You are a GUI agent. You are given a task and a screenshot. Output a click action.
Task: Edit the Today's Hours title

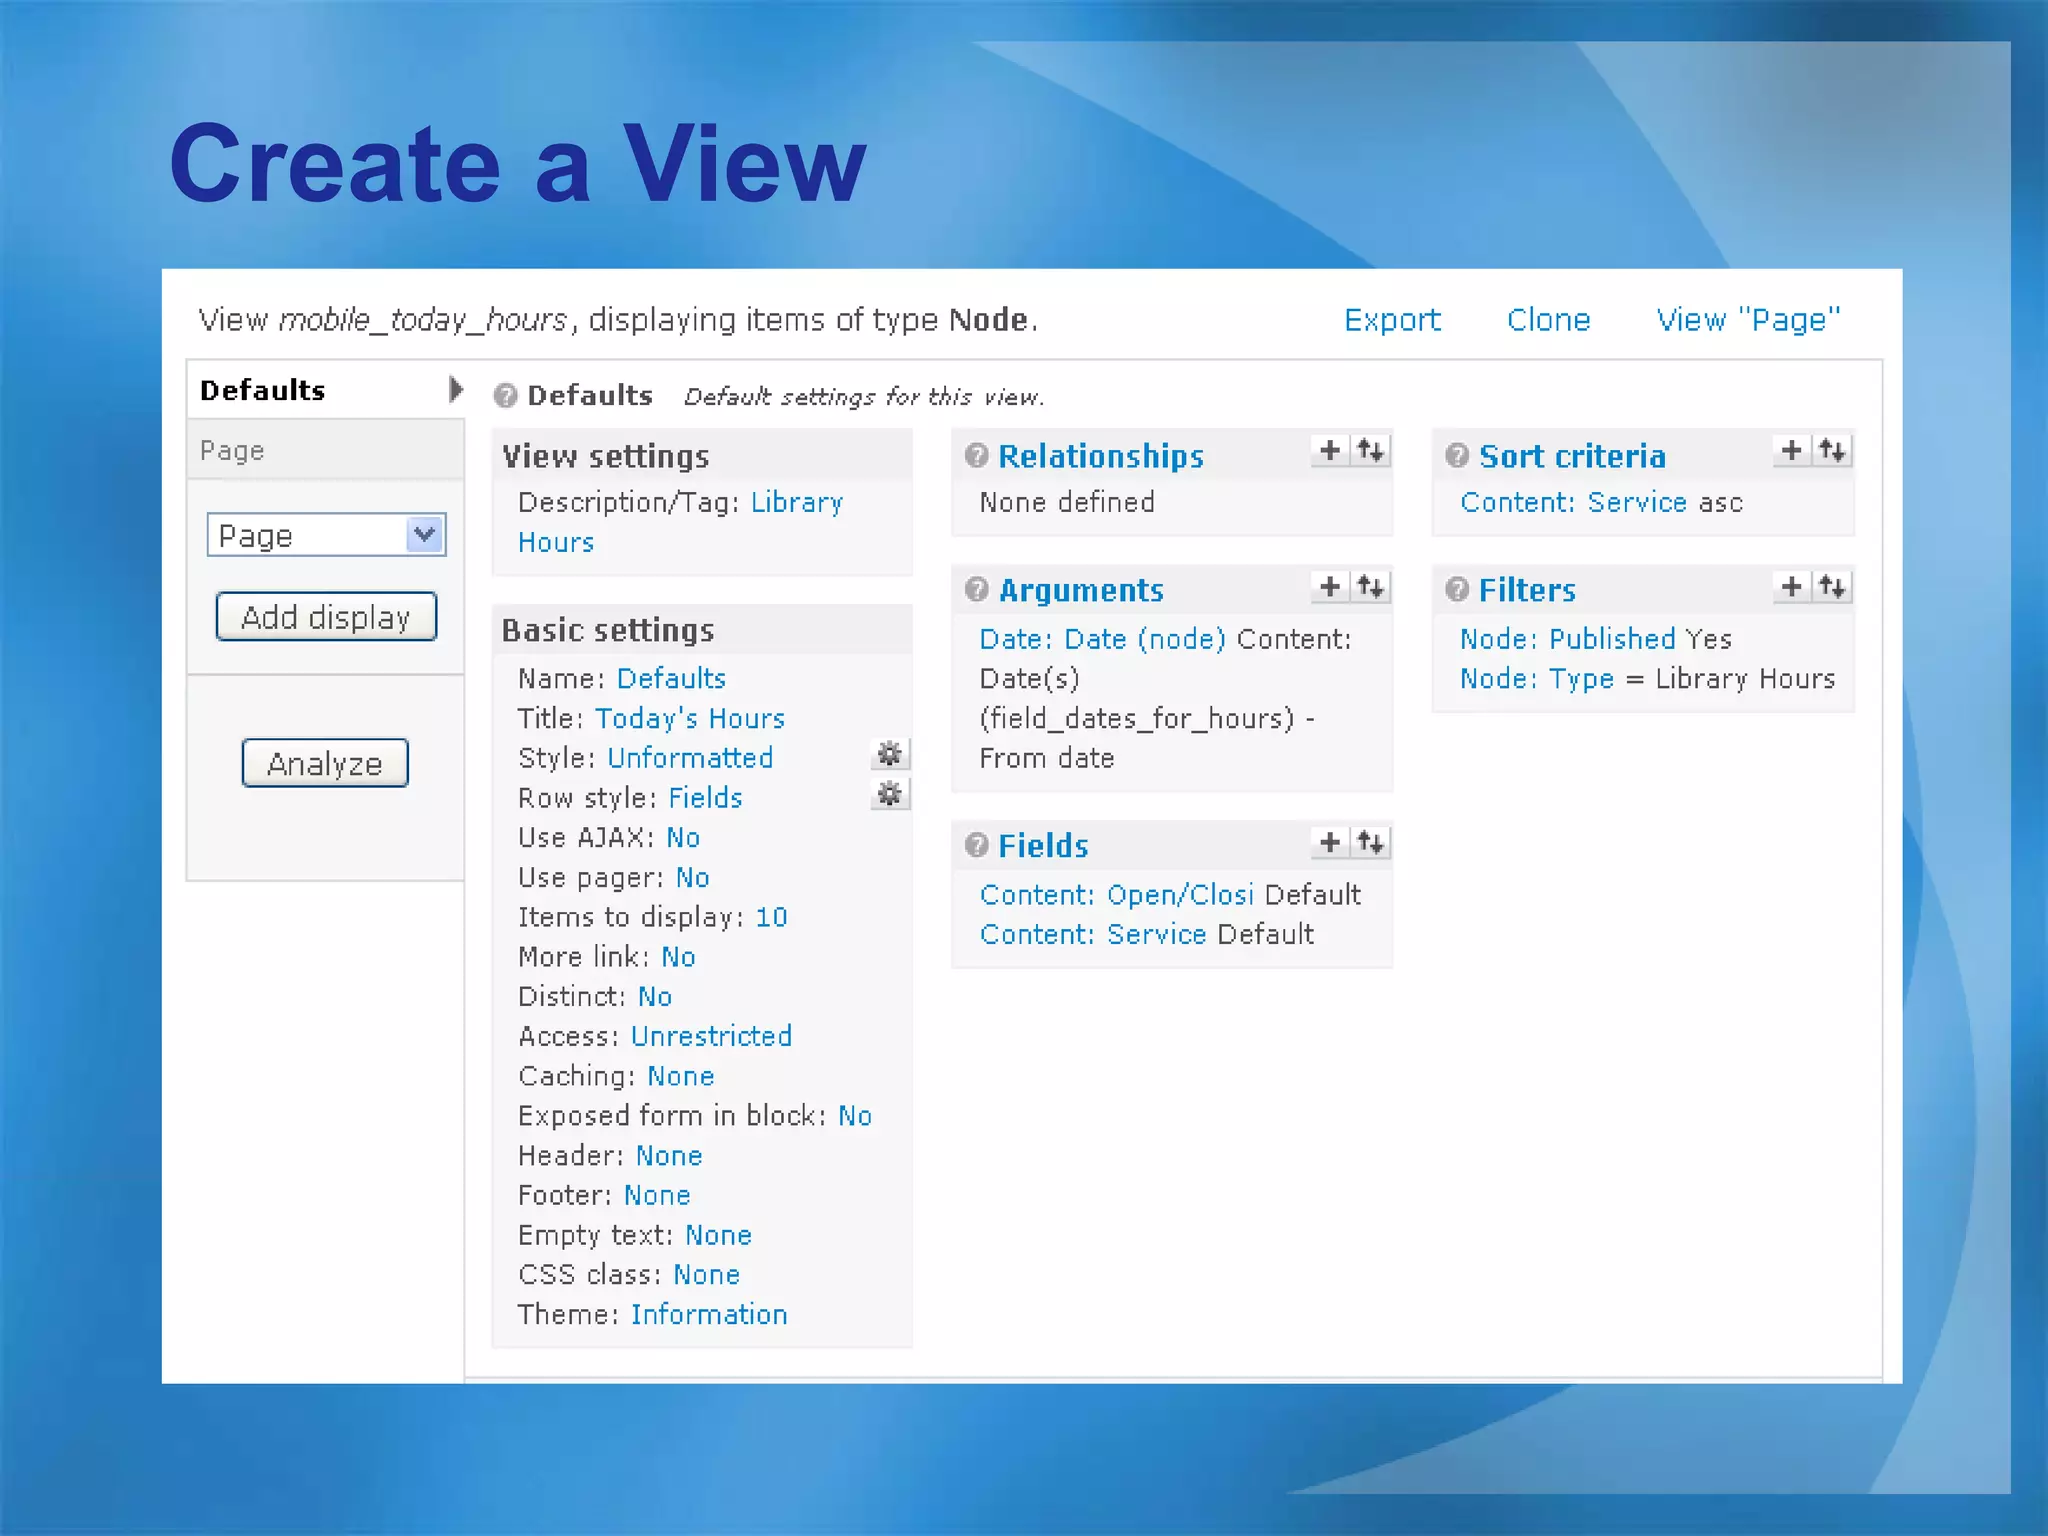click(x=690, y=719)
